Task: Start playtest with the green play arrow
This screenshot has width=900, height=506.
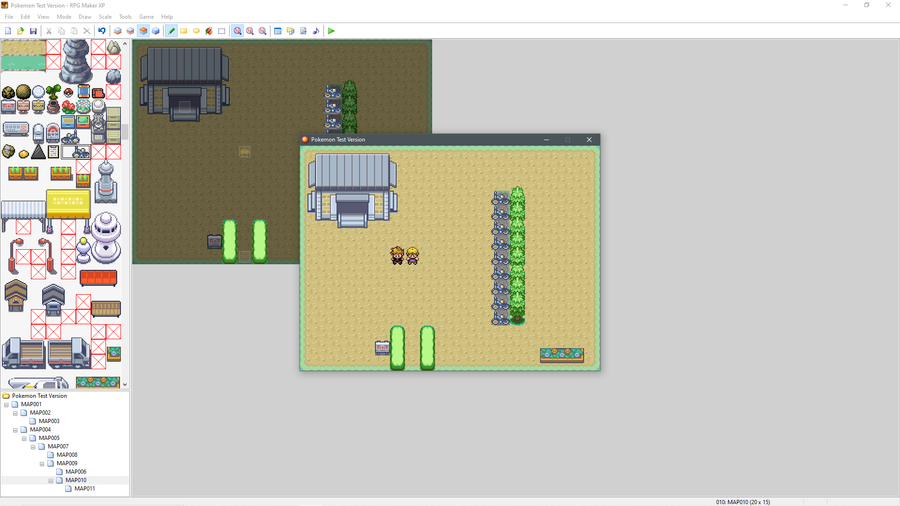Action: 331,31
